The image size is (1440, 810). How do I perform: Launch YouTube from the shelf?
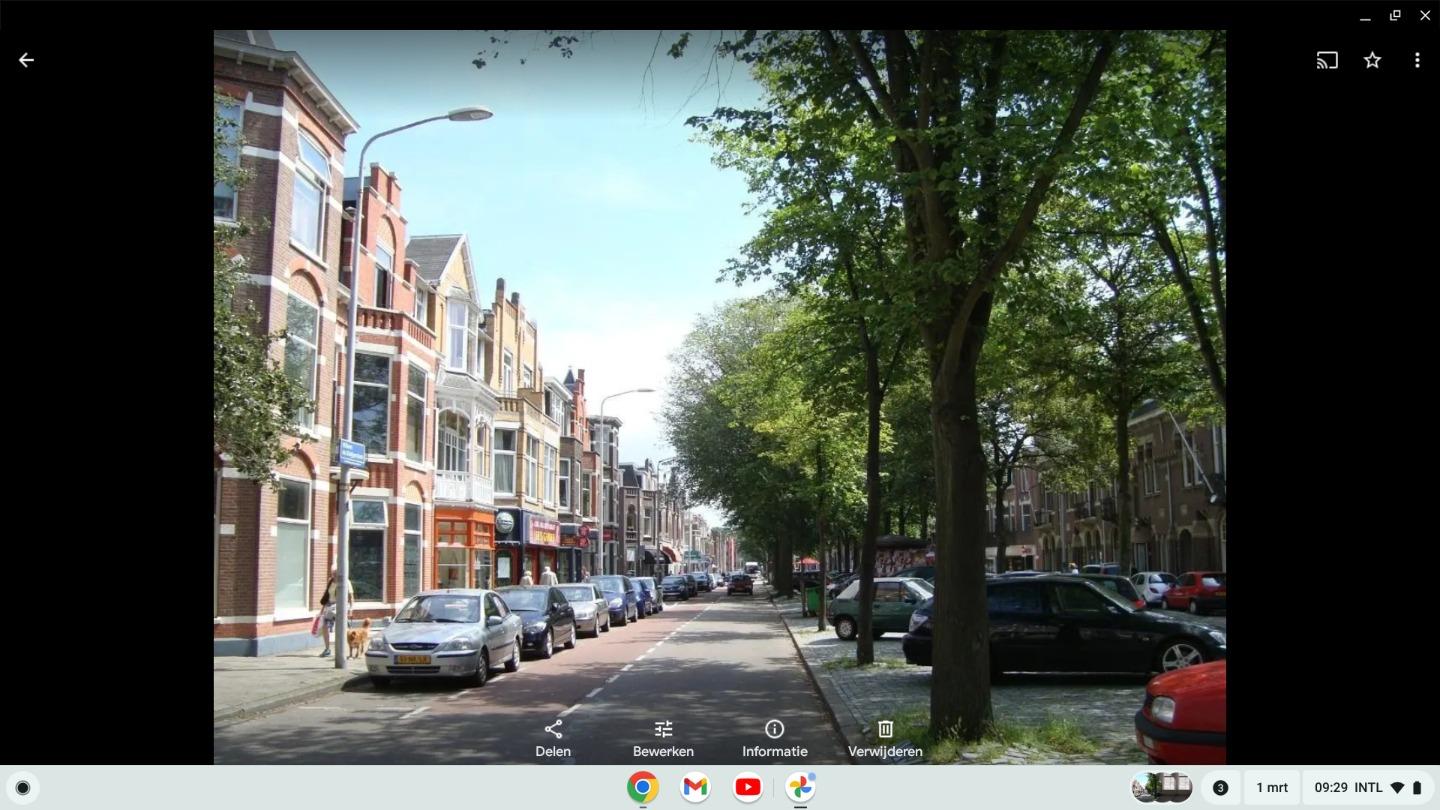(x=747, y=787)
